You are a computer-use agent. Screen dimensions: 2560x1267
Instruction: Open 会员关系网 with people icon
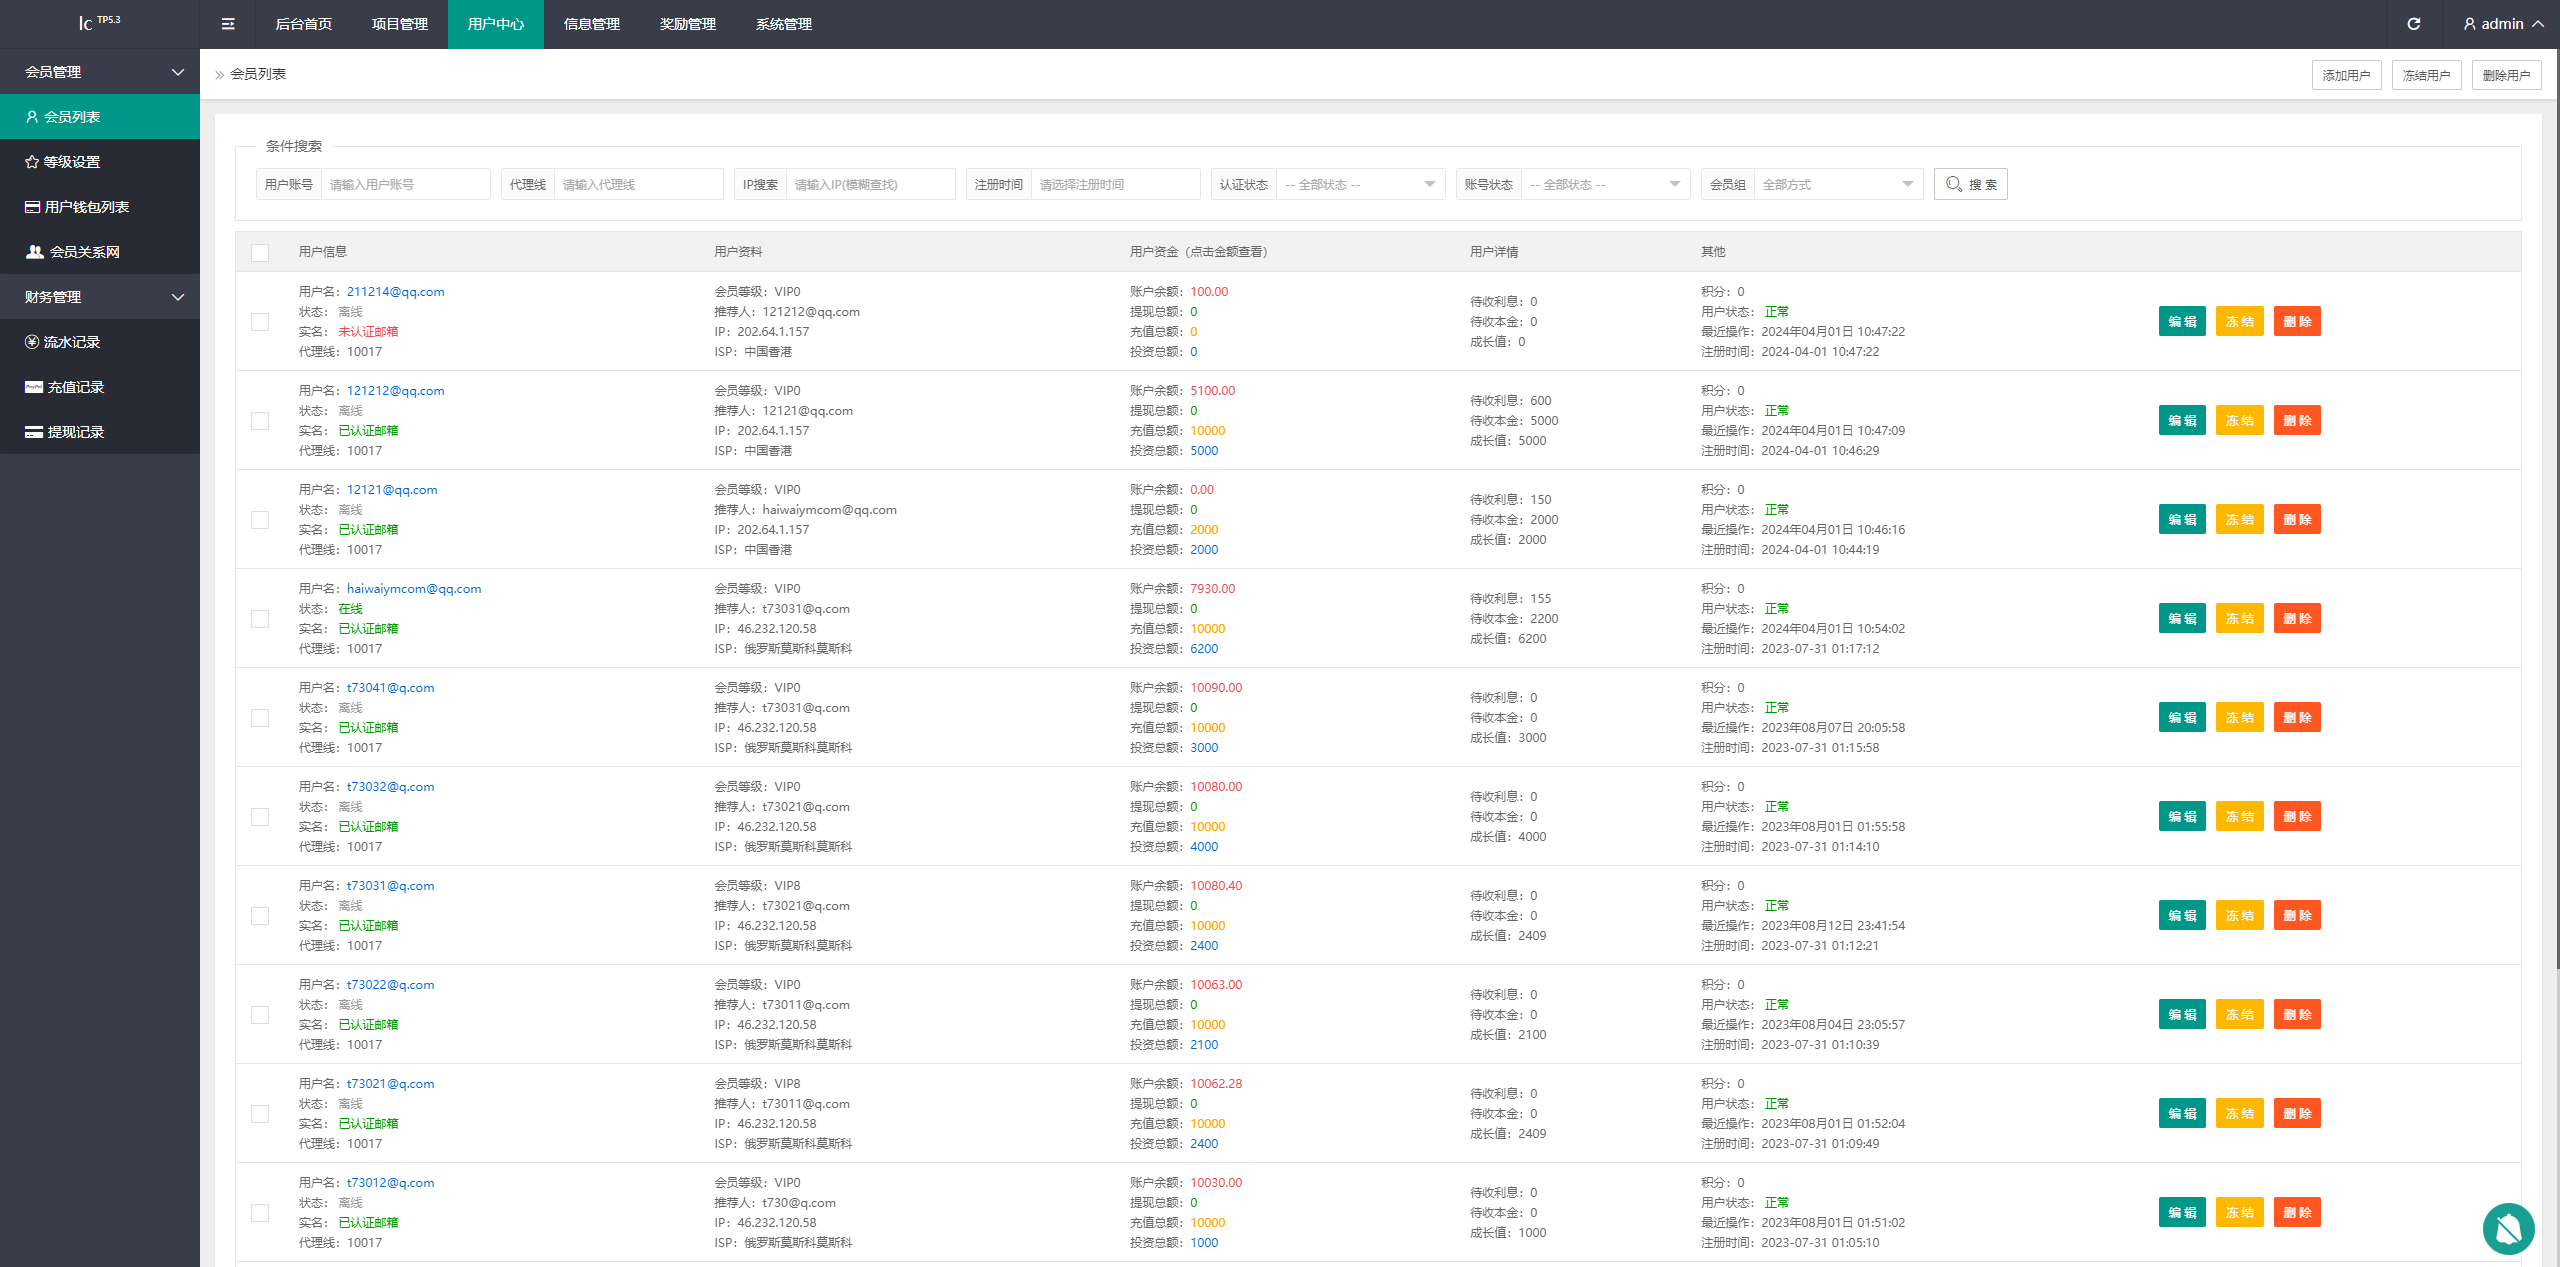(83, 252)
